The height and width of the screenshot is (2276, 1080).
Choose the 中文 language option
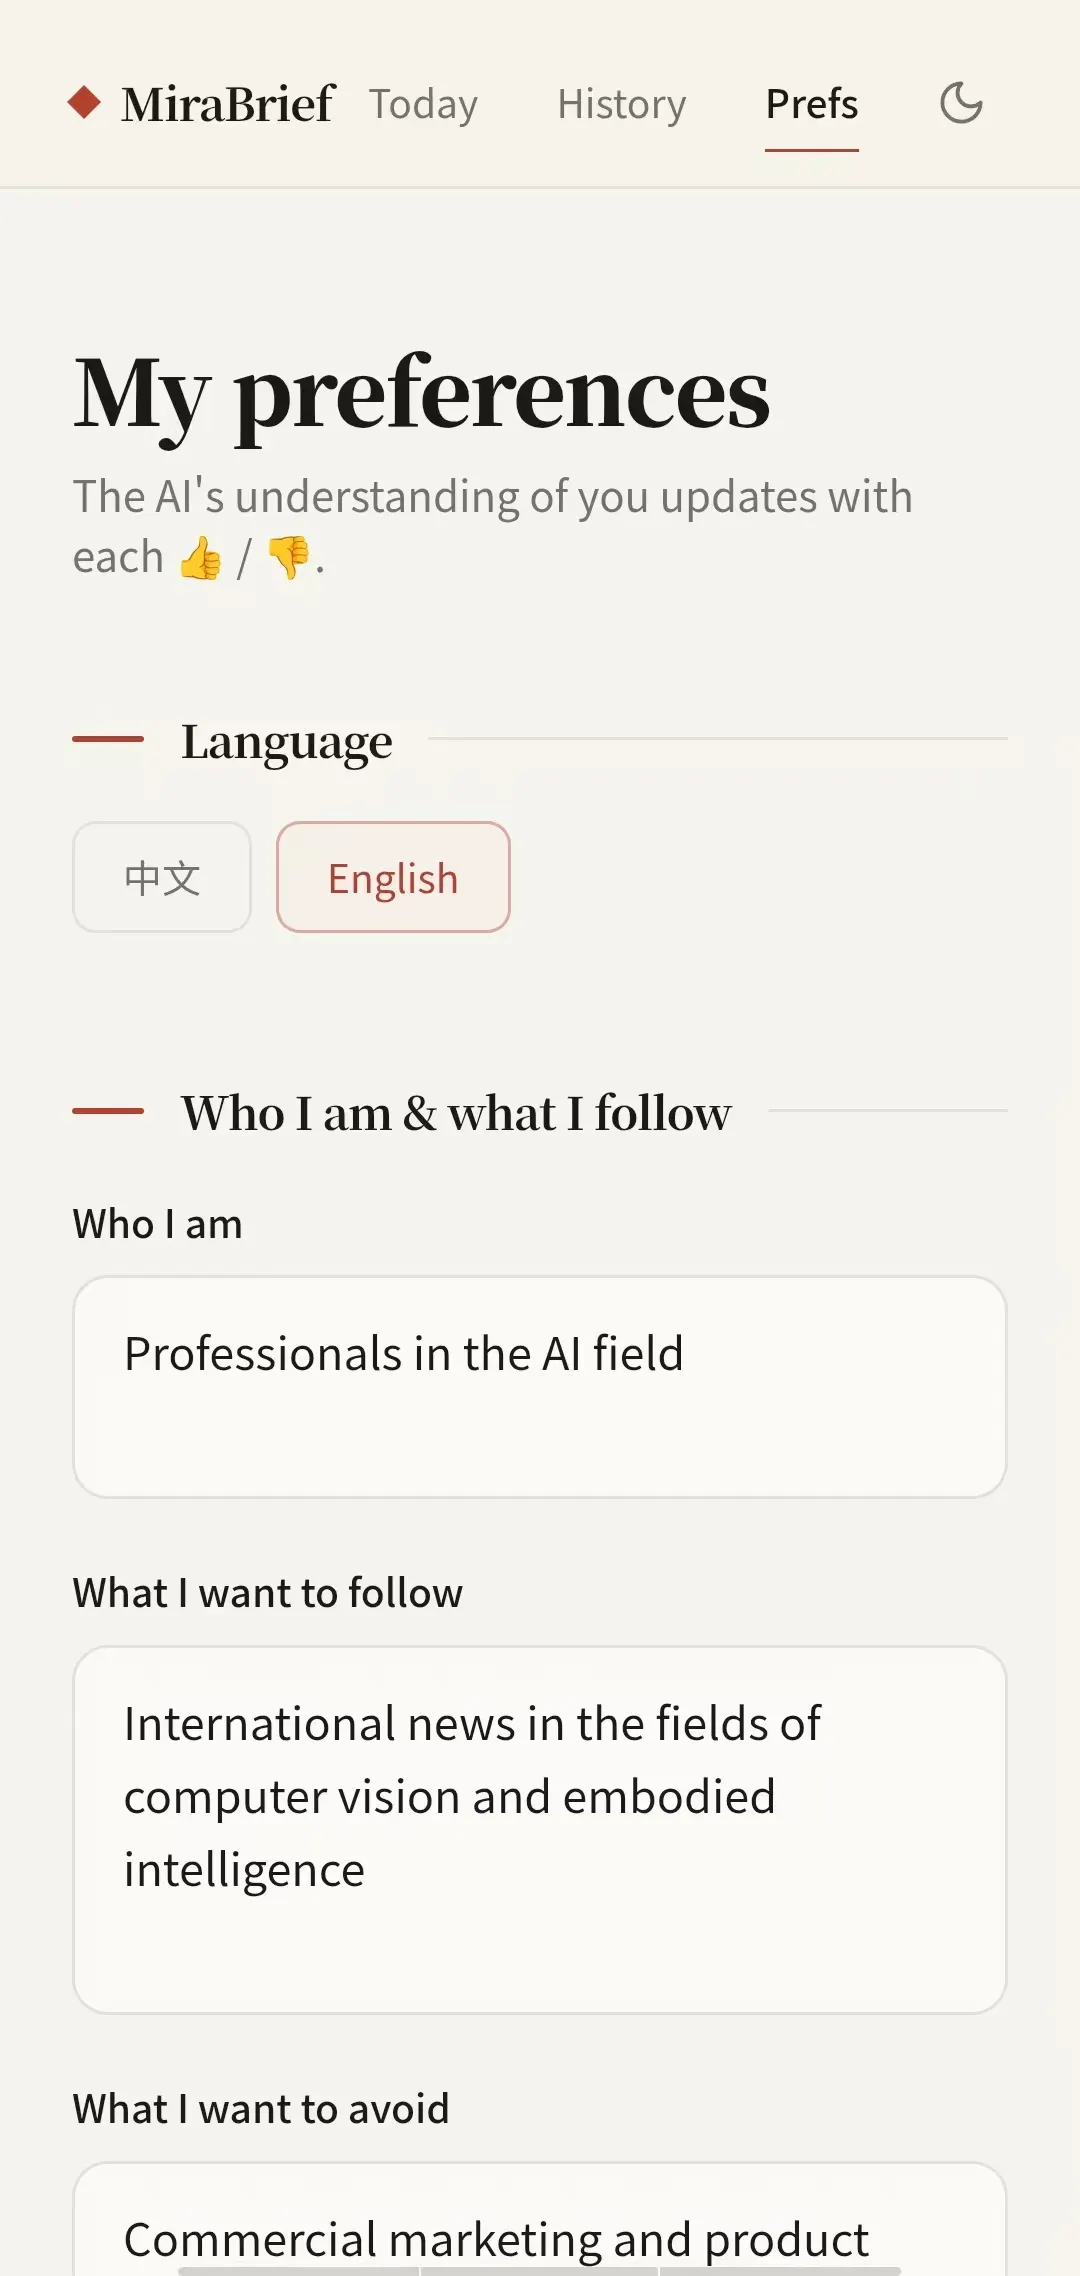pos(162,877)
